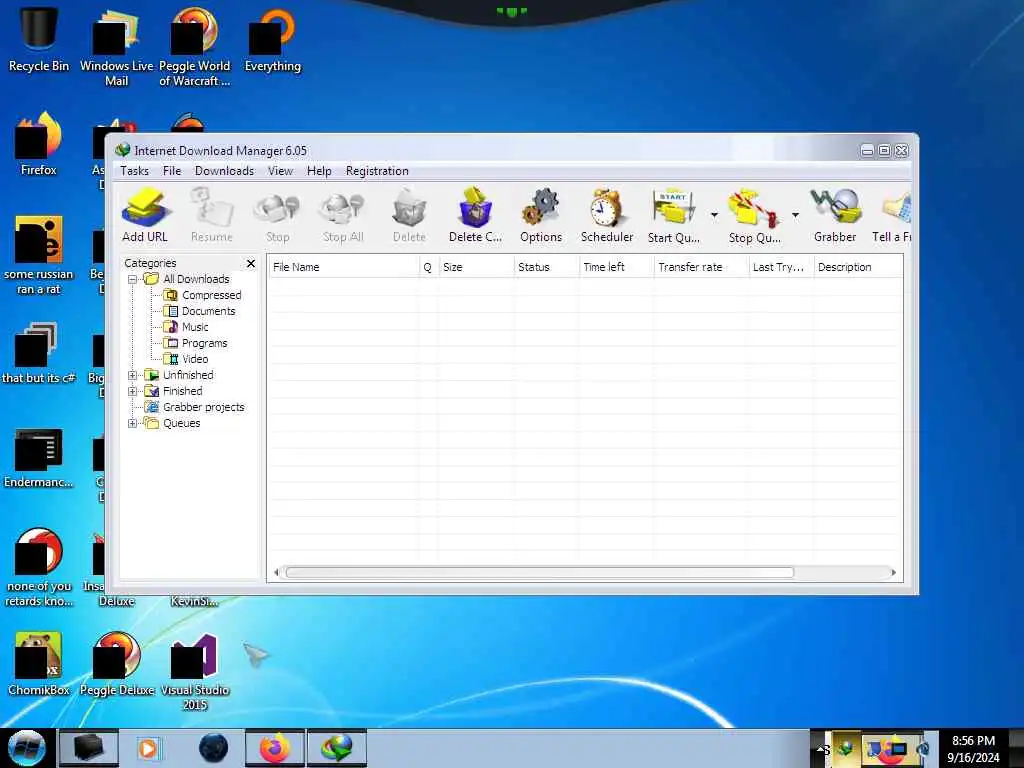
Task: Open the Start Queue dropdown arrow
Action: pyautogui.click(x=714, y=215)
